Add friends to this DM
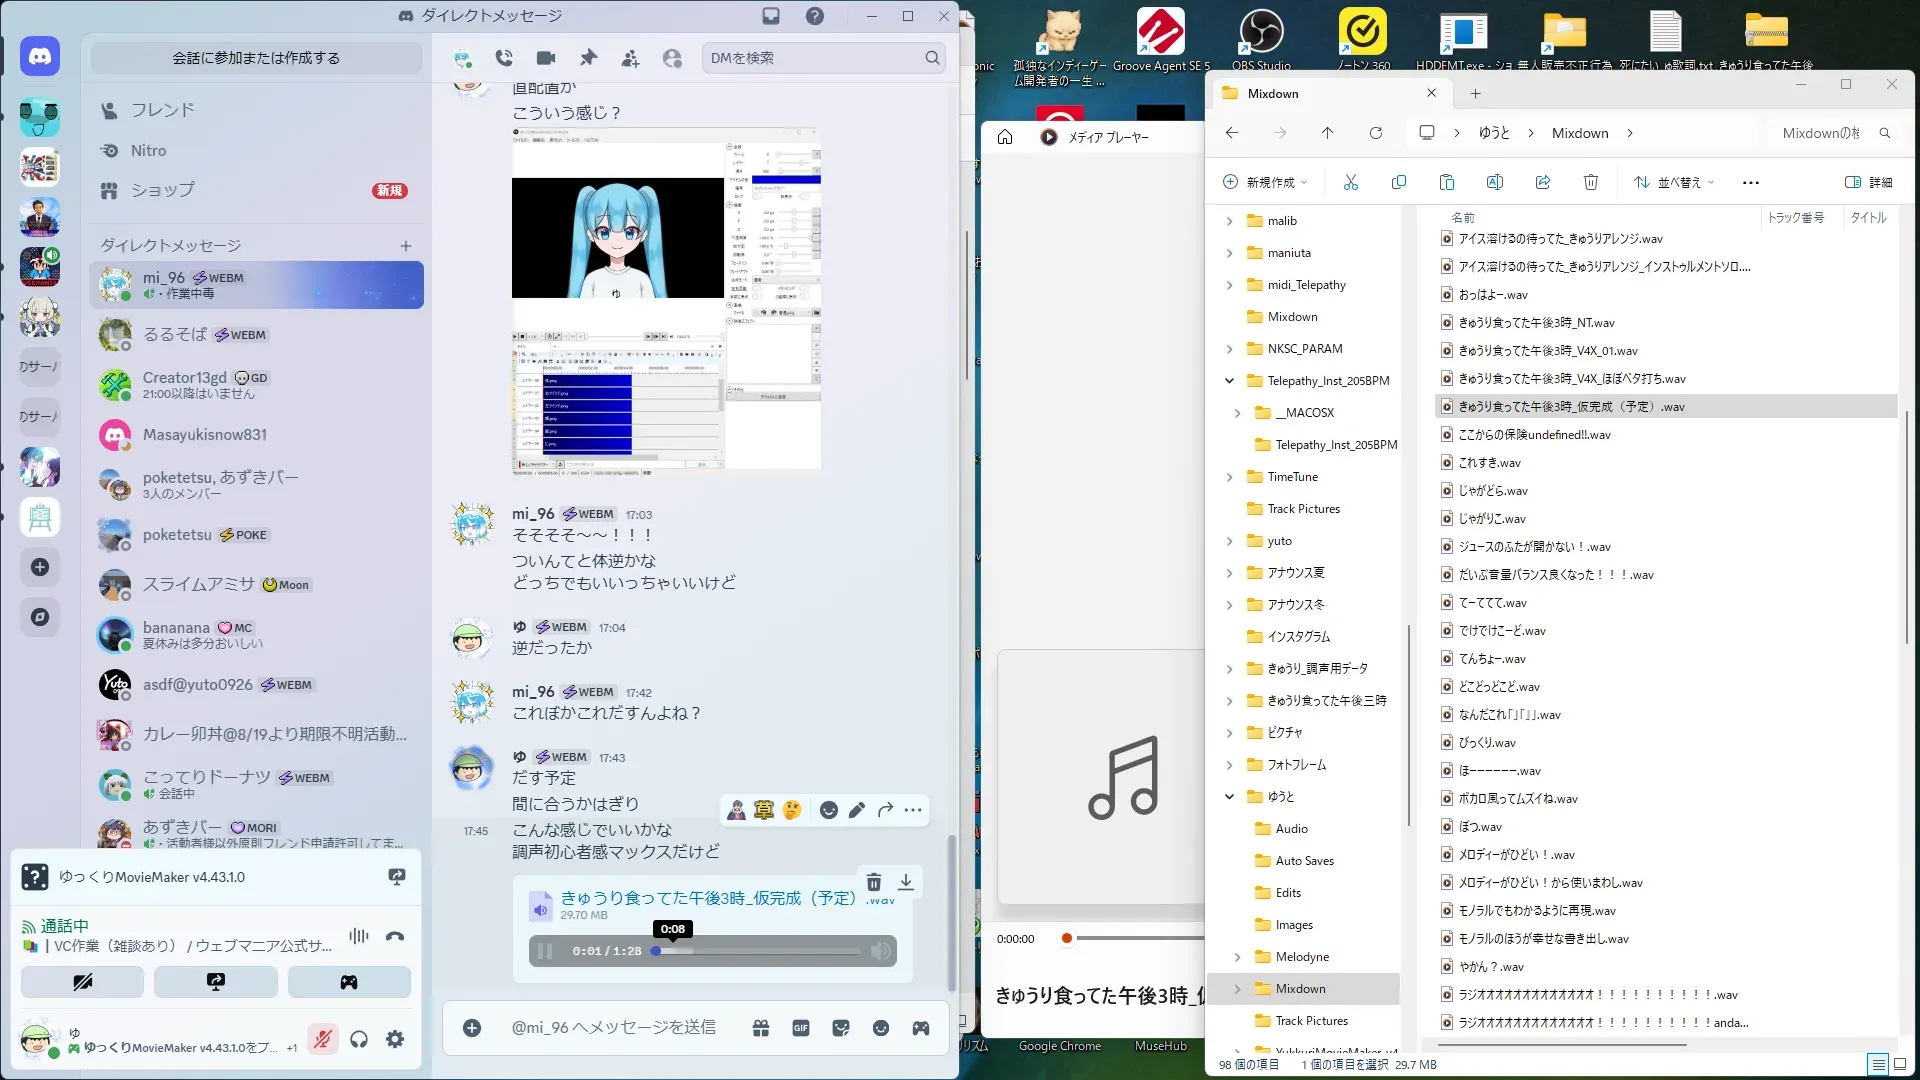Screen dimensions: 1920x1080 pos(630,59)
